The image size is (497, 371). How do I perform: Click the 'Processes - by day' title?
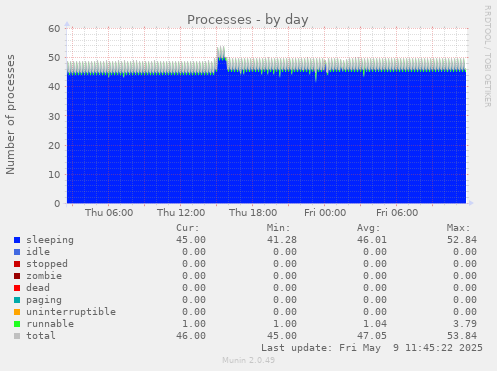[247, 20]
